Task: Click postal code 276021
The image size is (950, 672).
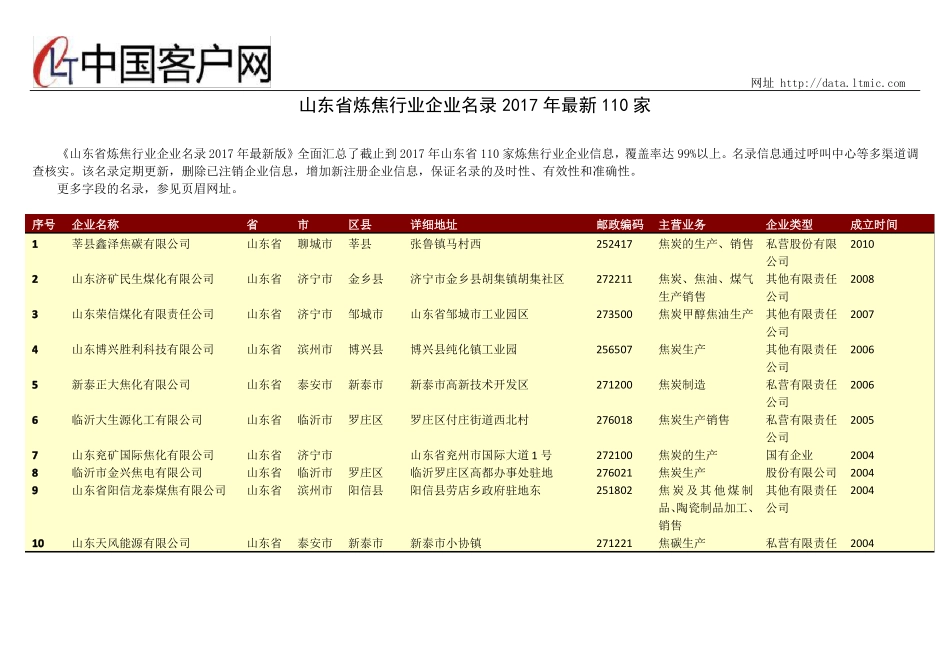Action: point(614,472)
